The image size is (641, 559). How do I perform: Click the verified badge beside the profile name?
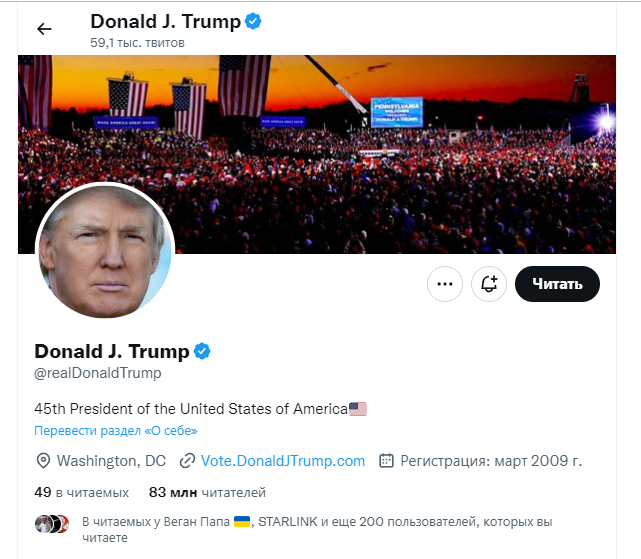pos(202,351)
